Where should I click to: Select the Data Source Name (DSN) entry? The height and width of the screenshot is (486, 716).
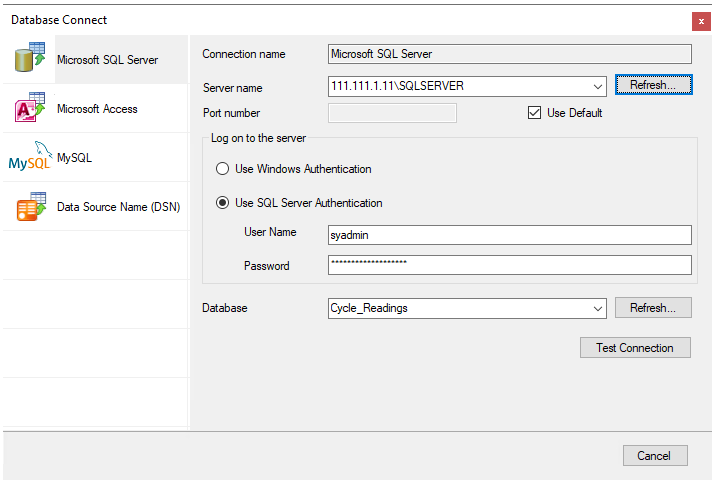tap(95, 206)
